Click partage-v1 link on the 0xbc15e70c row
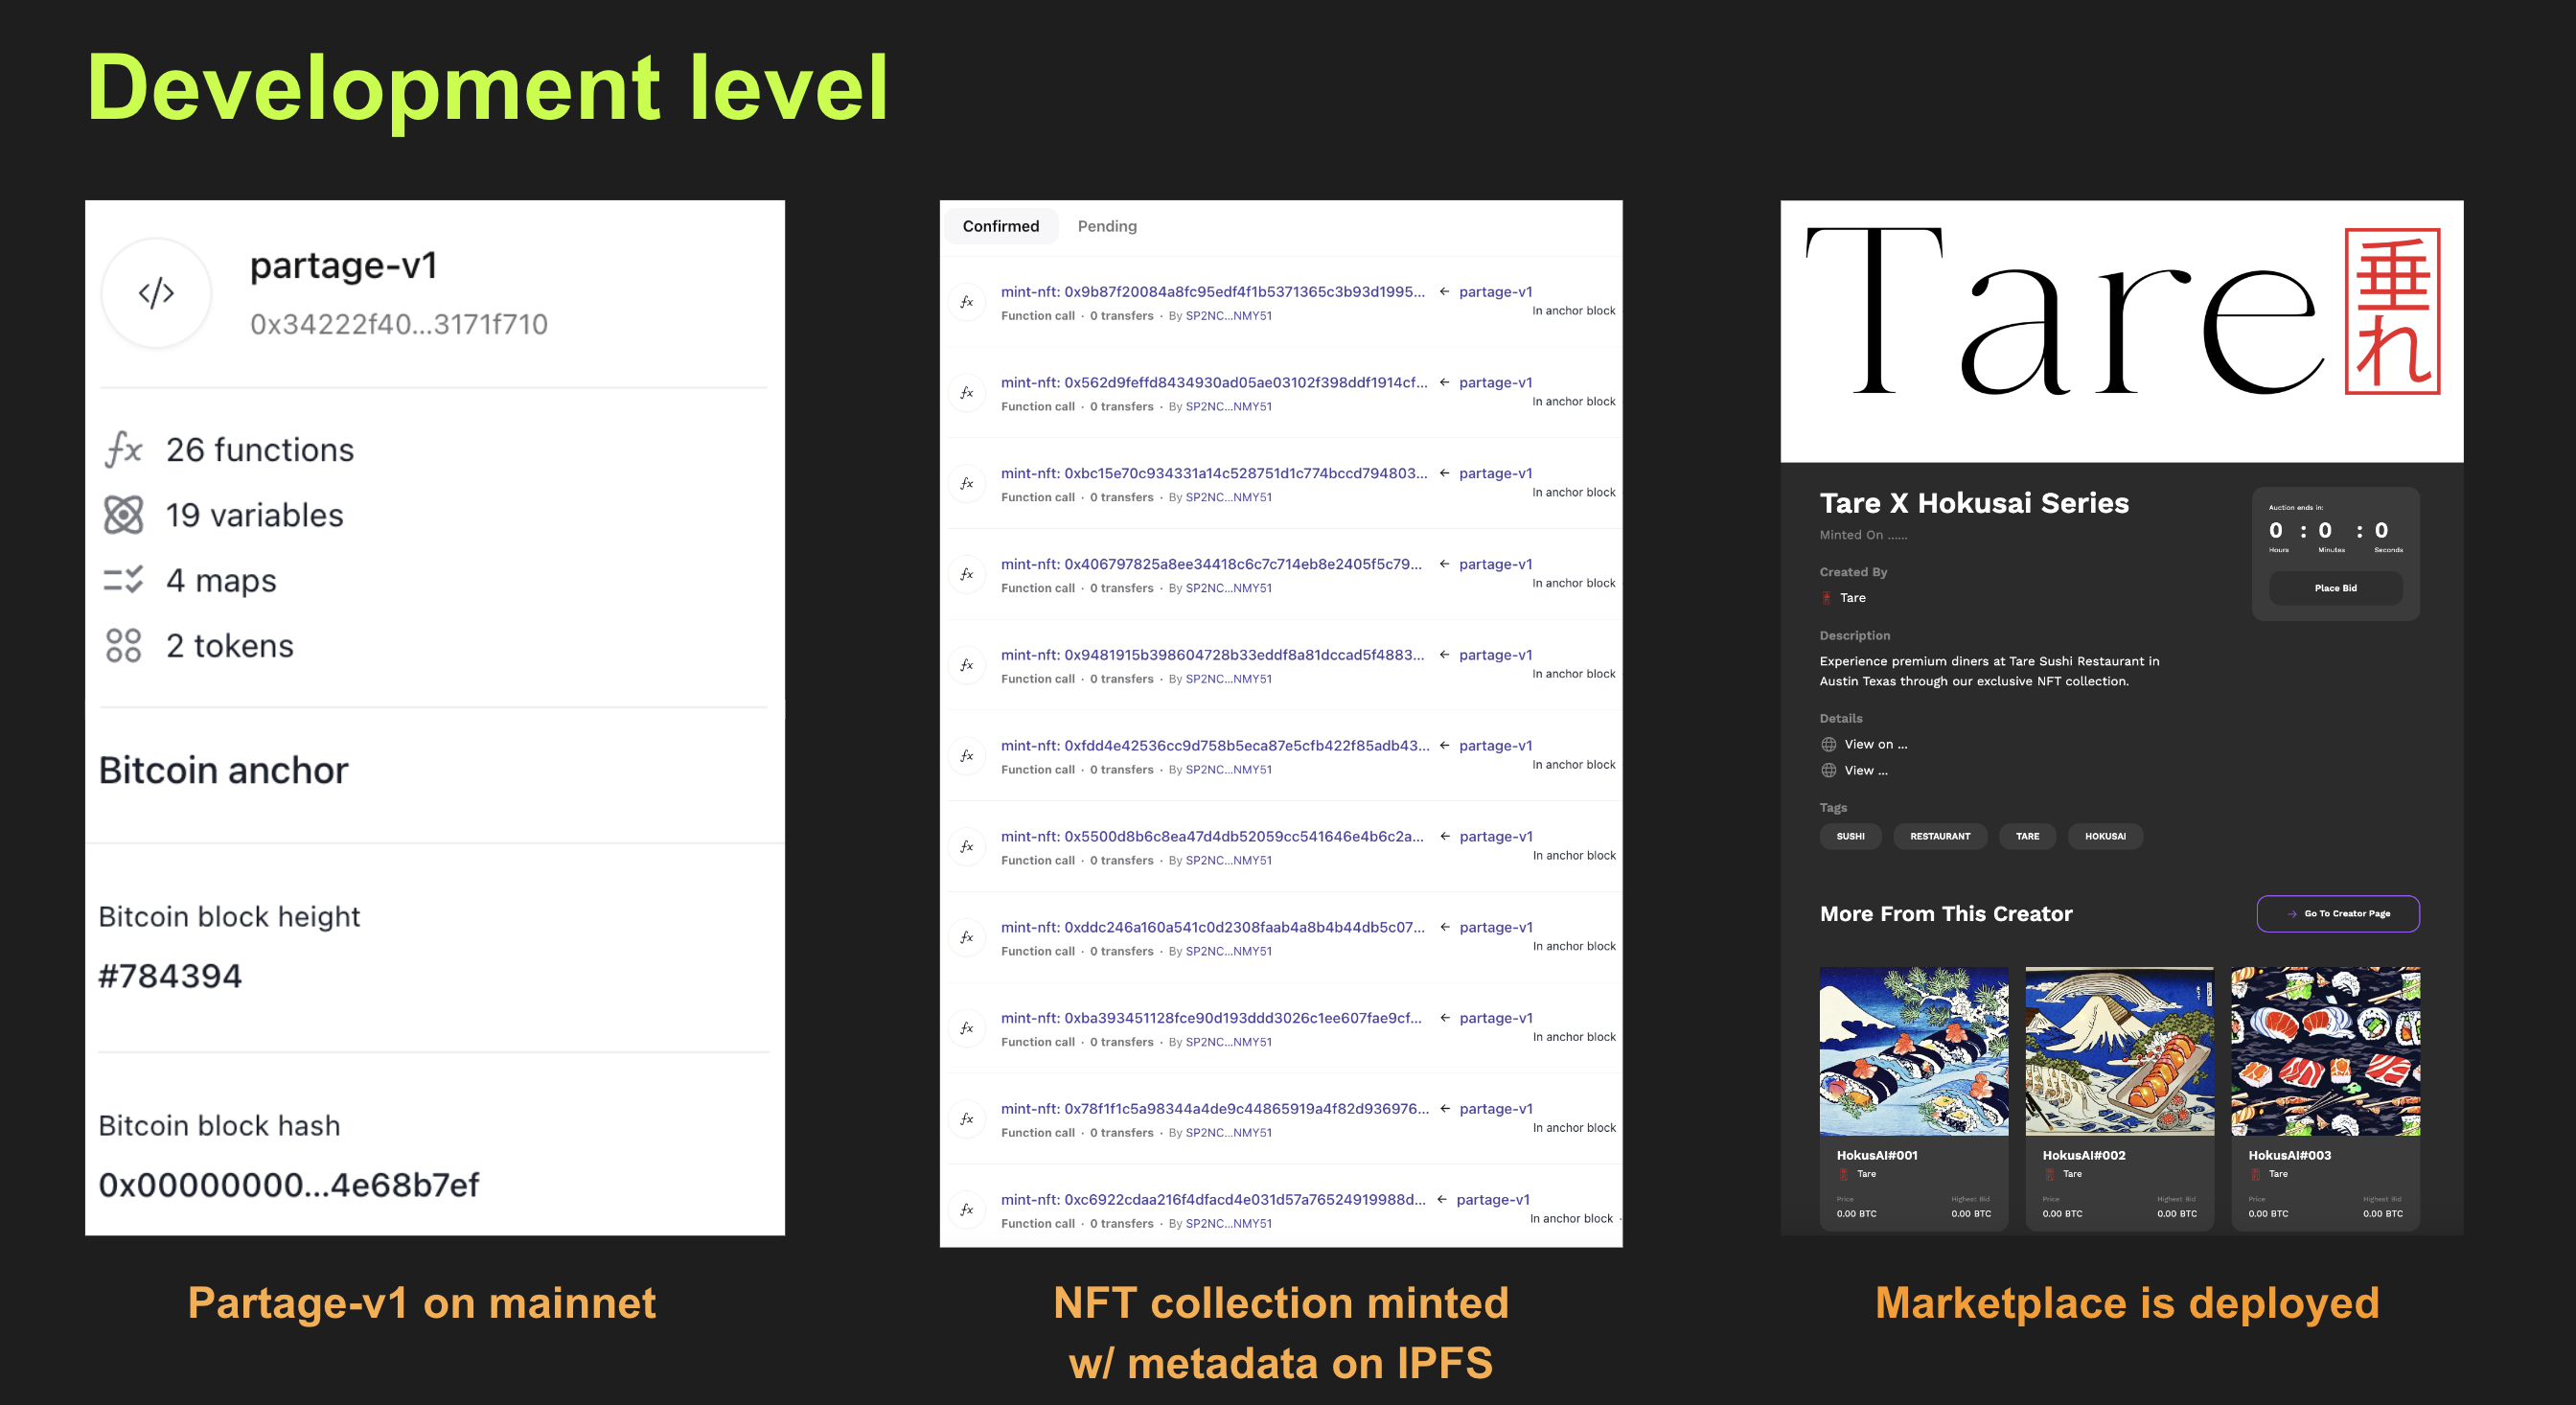Viewport: 2576px width, 1405px height. tap(1495, 473)
